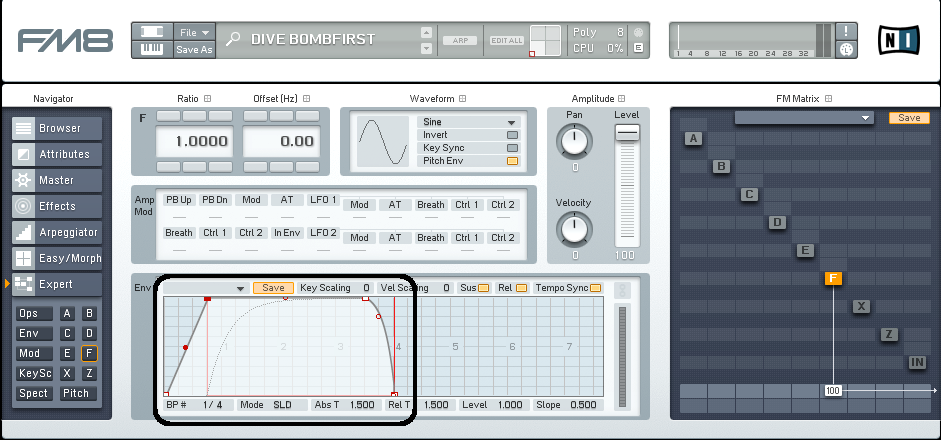Click Save As in header

[194, 50]
